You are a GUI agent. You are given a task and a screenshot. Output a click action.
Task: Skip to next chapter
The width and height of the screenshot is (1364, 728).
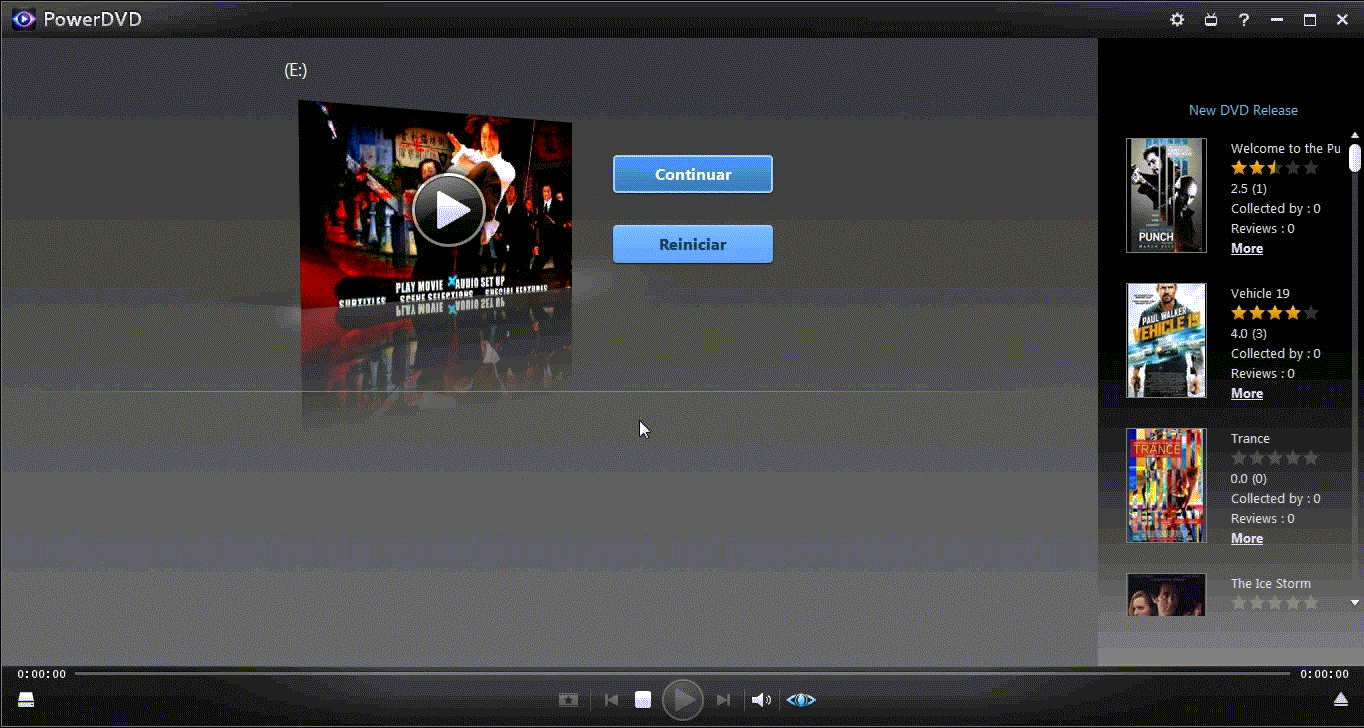point(724,700)
